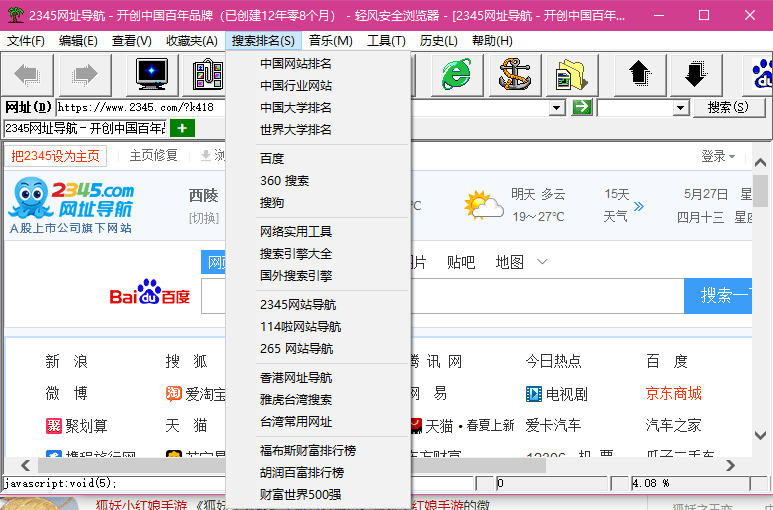
Task: Click the 搜索(S) button
Action: 728,107
